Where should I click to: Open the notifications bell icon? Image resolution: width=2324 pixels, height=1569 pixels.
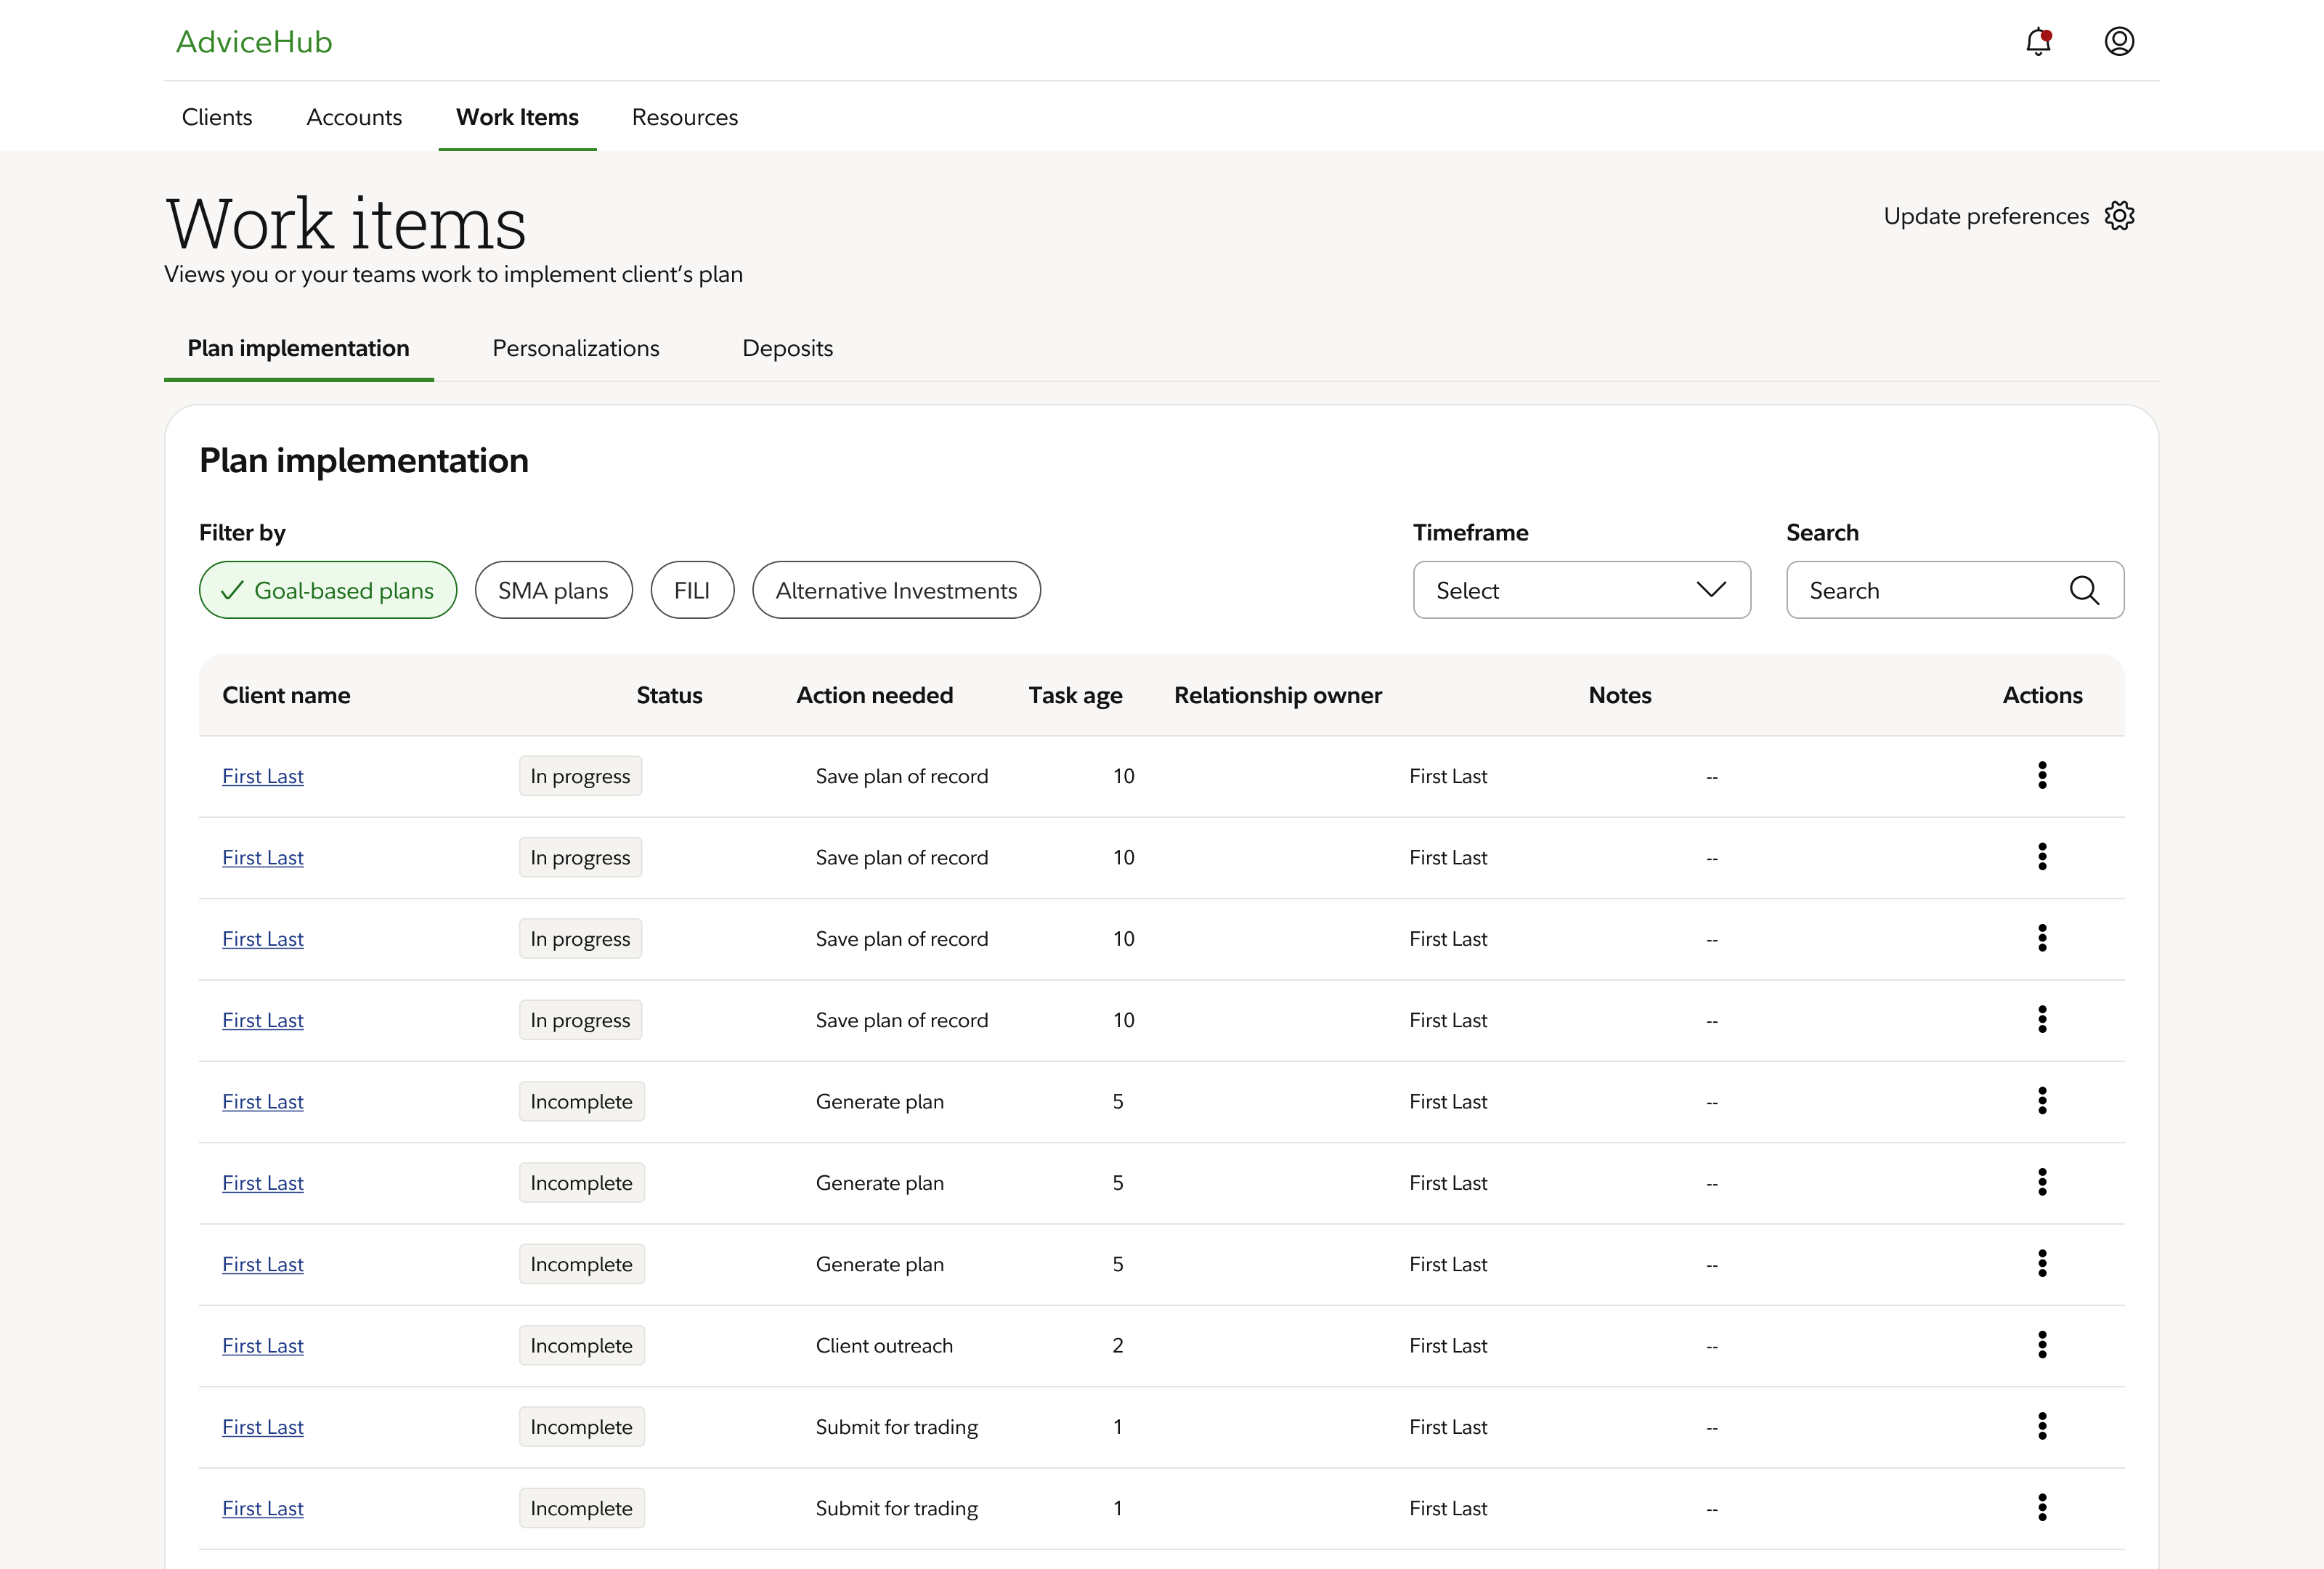[x=2038, y=42]
